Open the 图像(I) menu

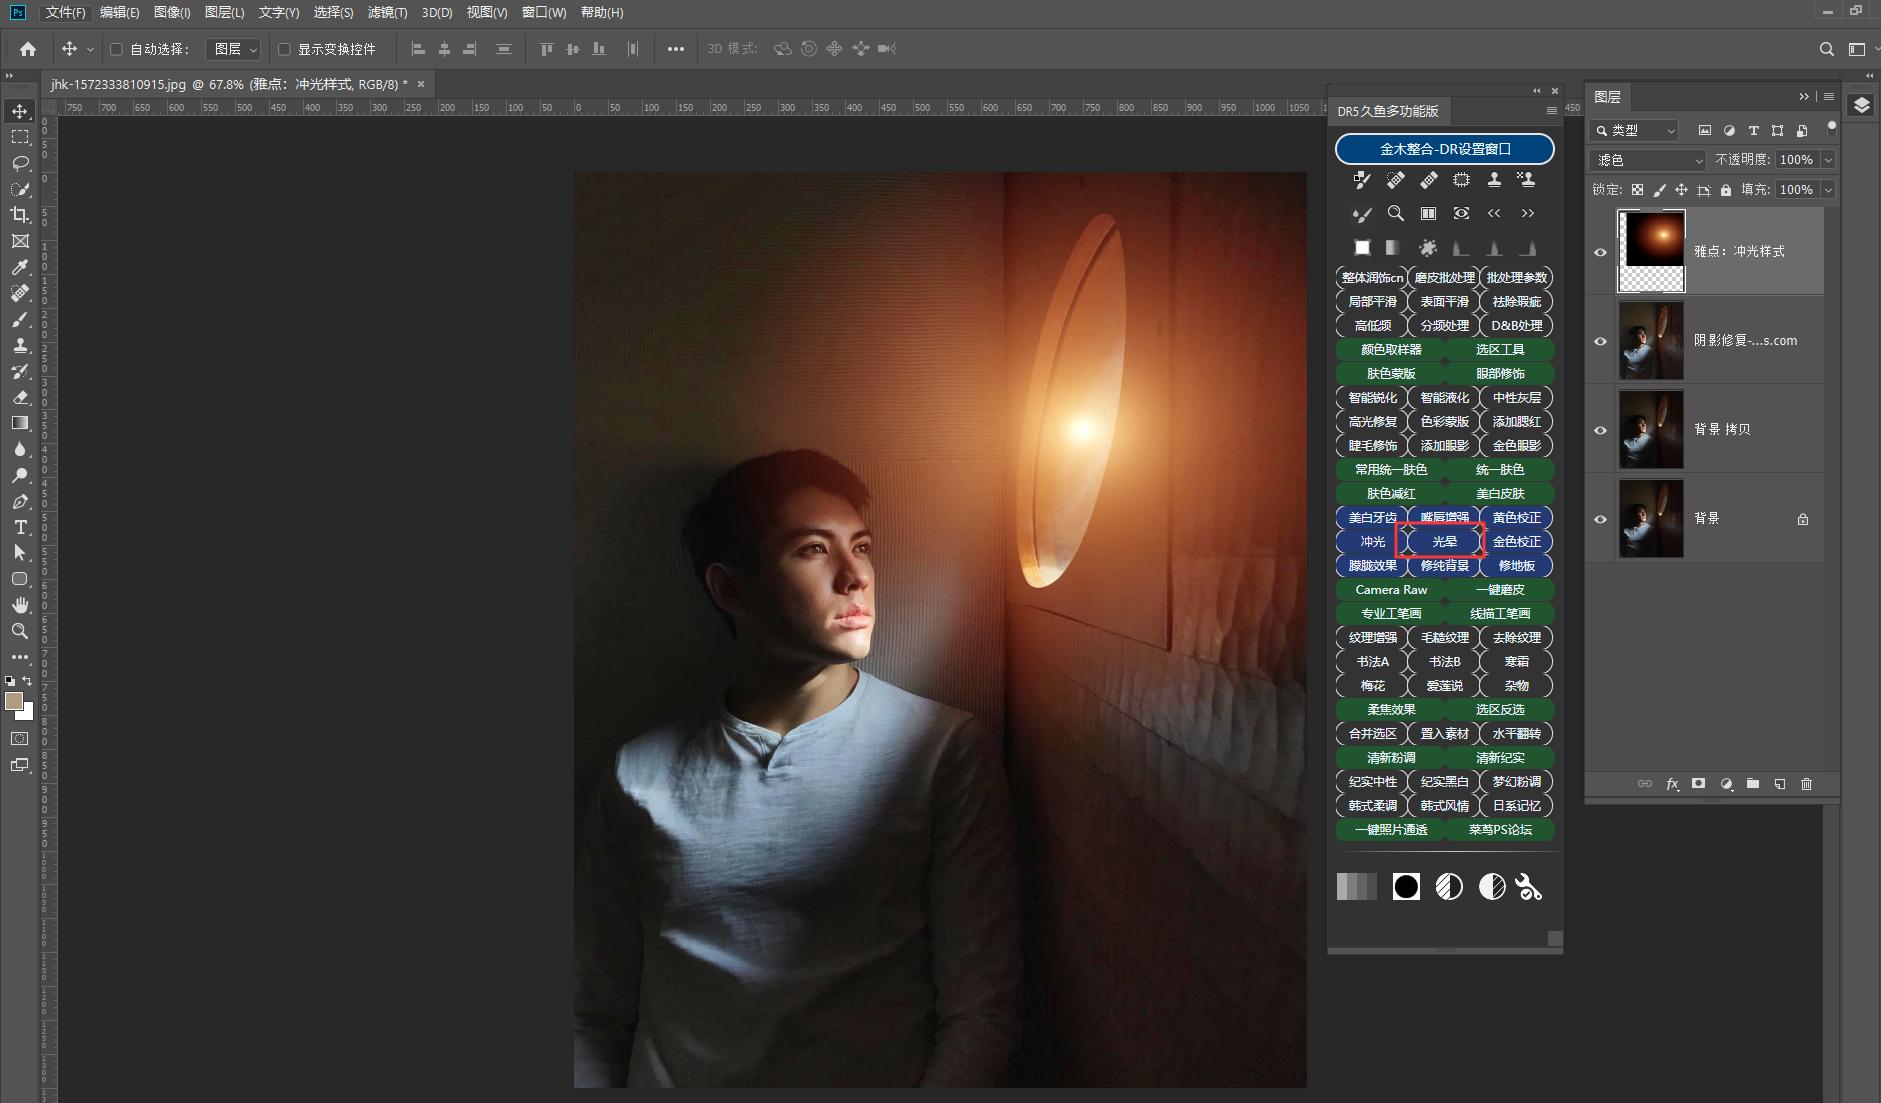pyautogui.click(x=172, y=12)
